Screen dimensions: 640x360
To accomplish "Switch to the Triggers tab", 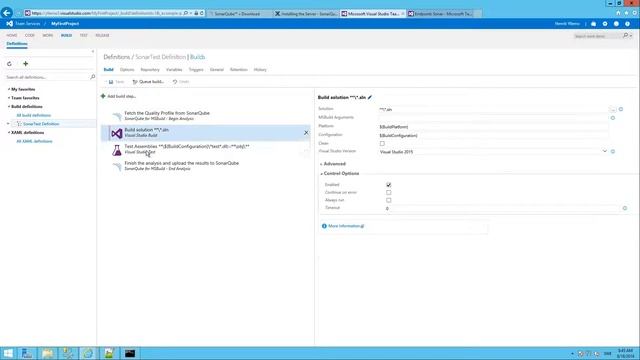I will (196, 70).
